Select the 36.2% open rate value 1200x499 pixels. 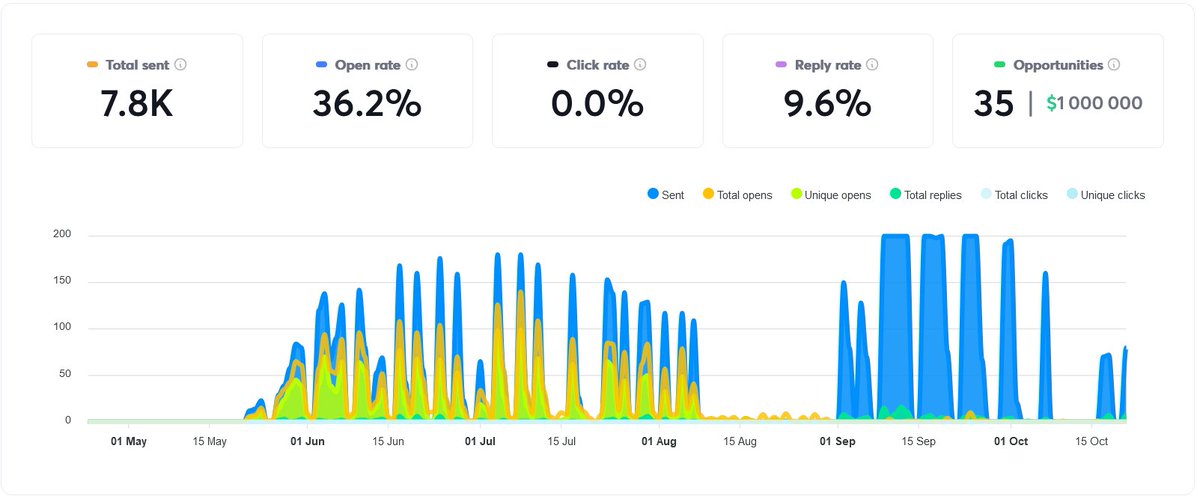coord(367,104)
